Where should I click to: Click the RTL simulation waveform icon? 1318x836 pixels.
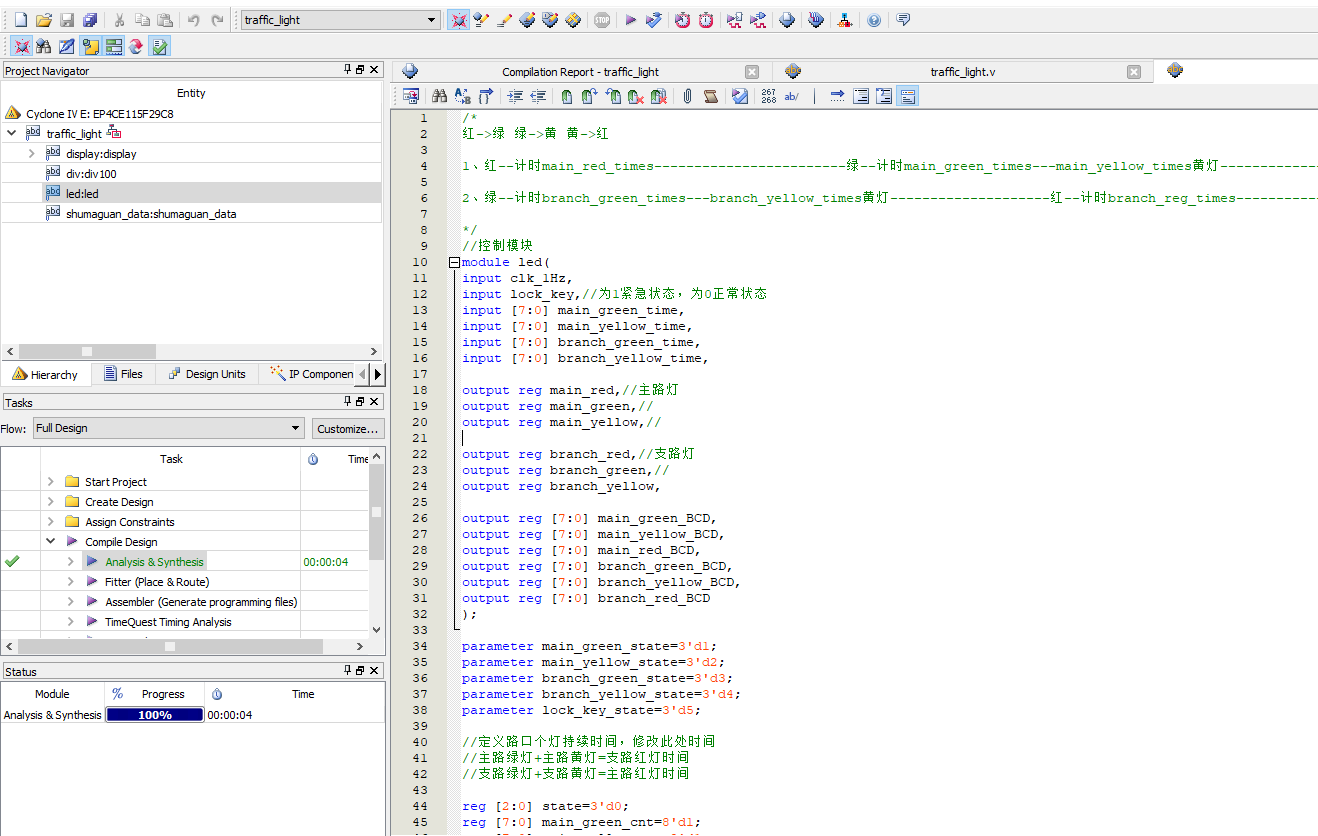pyautogui.click(x=734, y=20)
